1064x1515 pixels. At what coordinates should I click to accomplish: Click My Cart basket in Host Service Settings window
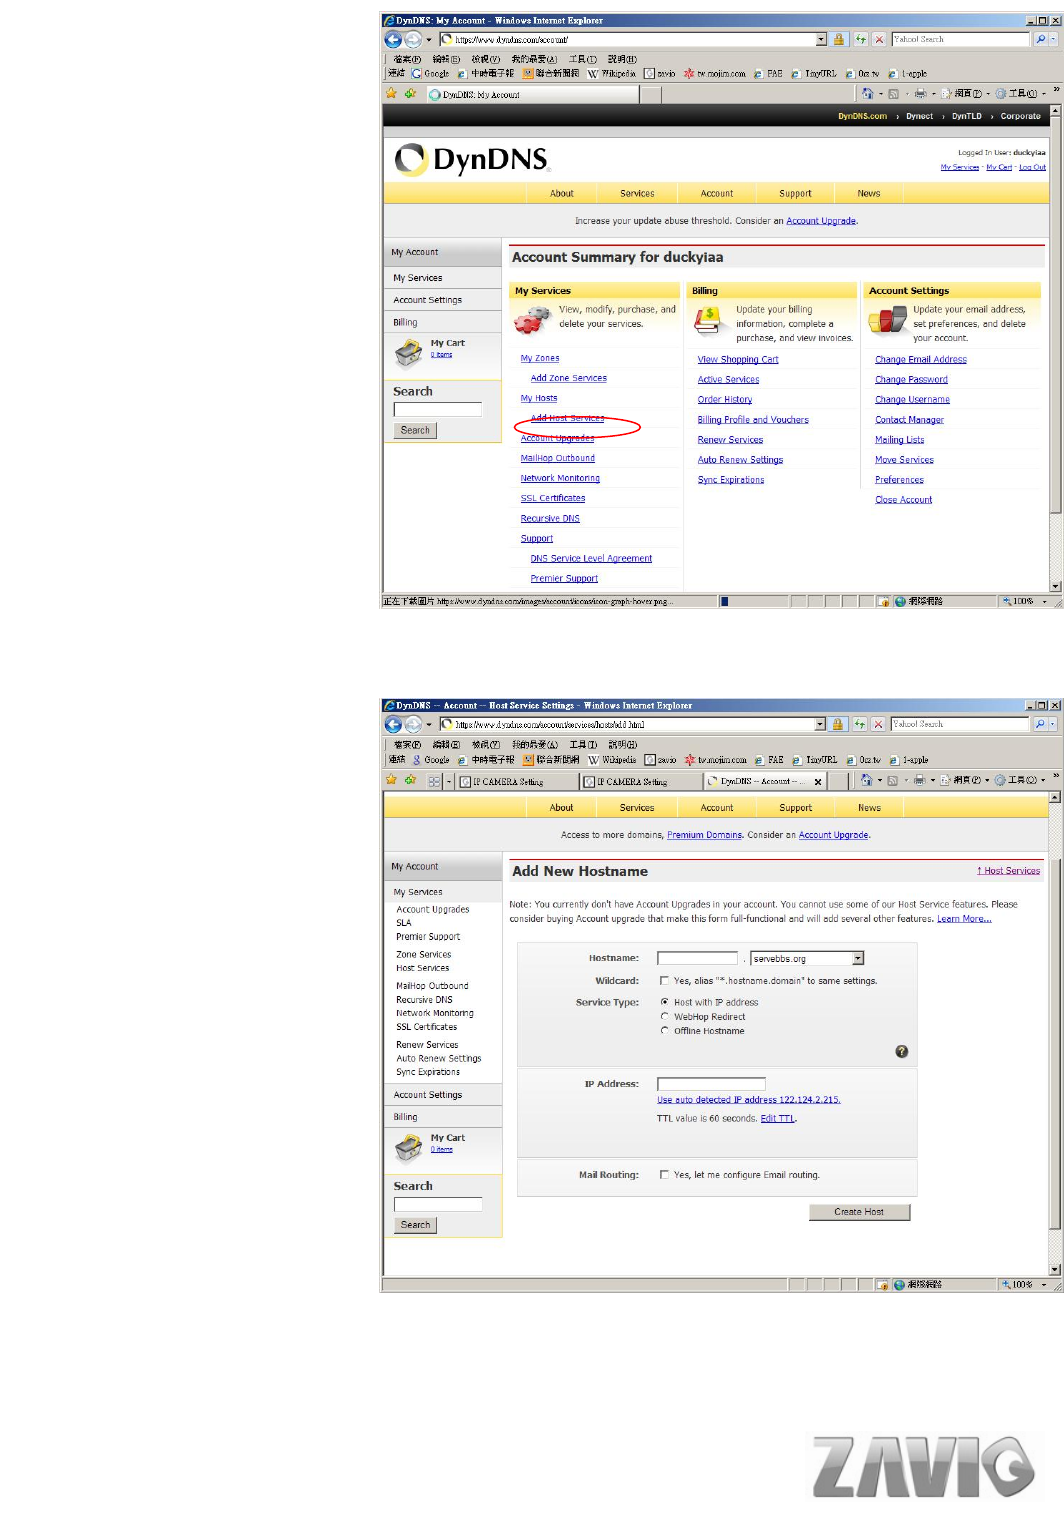[x=408, y=1148]
